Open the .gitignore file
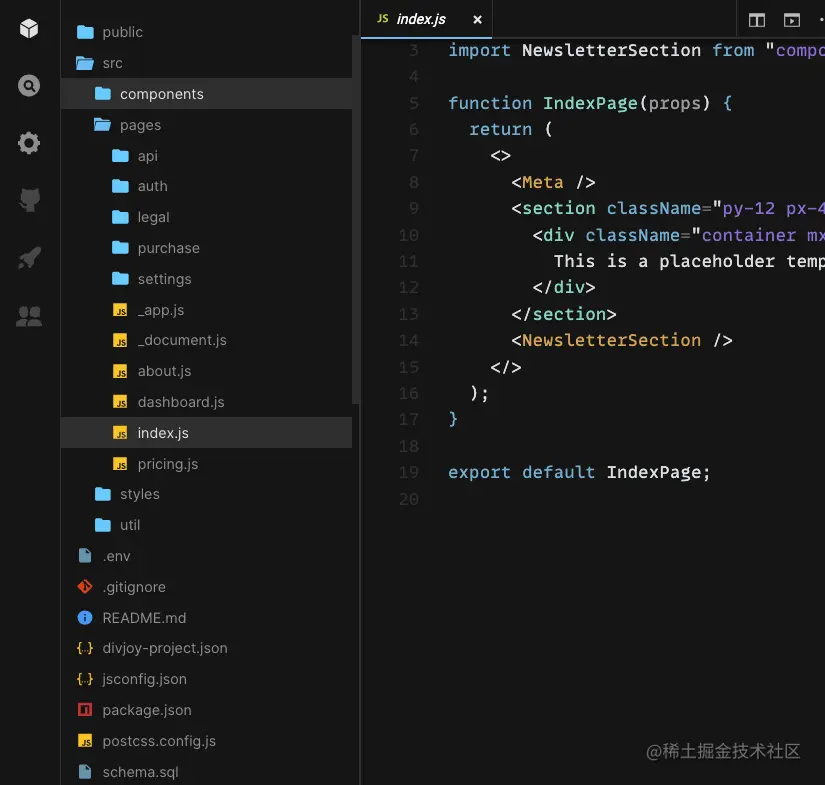825x785 pixels. tap(206, 587)
